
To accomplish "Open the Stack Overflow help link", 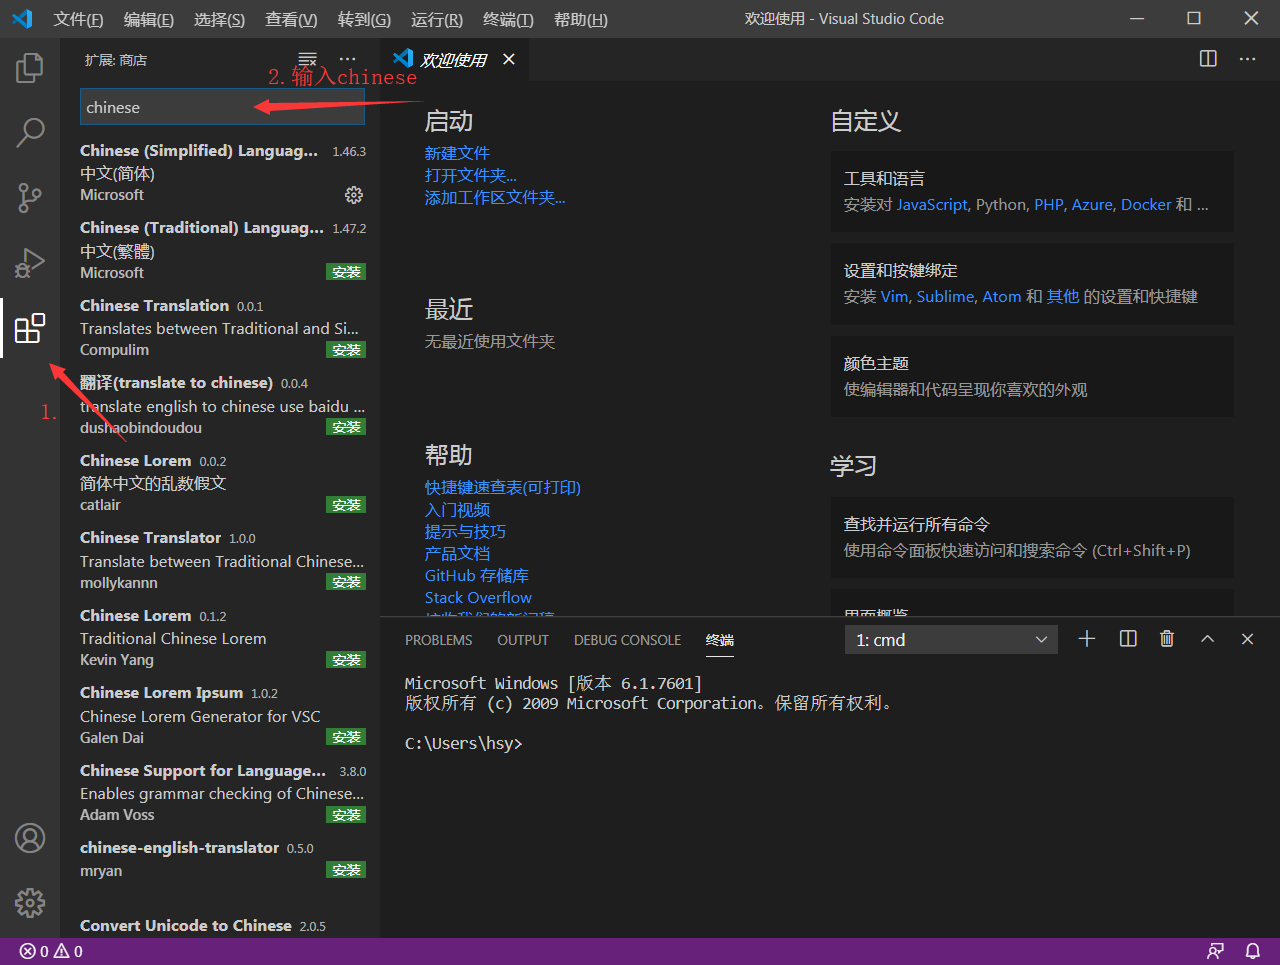I will pos(478,598).
